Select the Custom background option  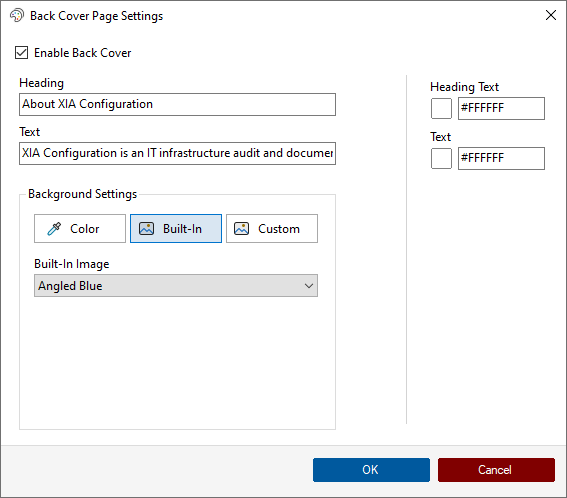point(272,229)
